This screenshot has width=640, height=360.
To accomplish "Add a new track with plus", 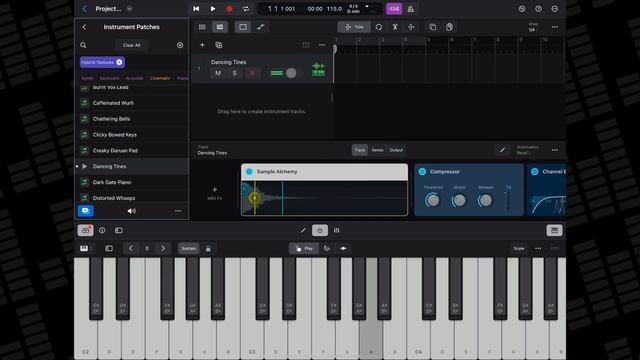I will click(x=202, y=45).
